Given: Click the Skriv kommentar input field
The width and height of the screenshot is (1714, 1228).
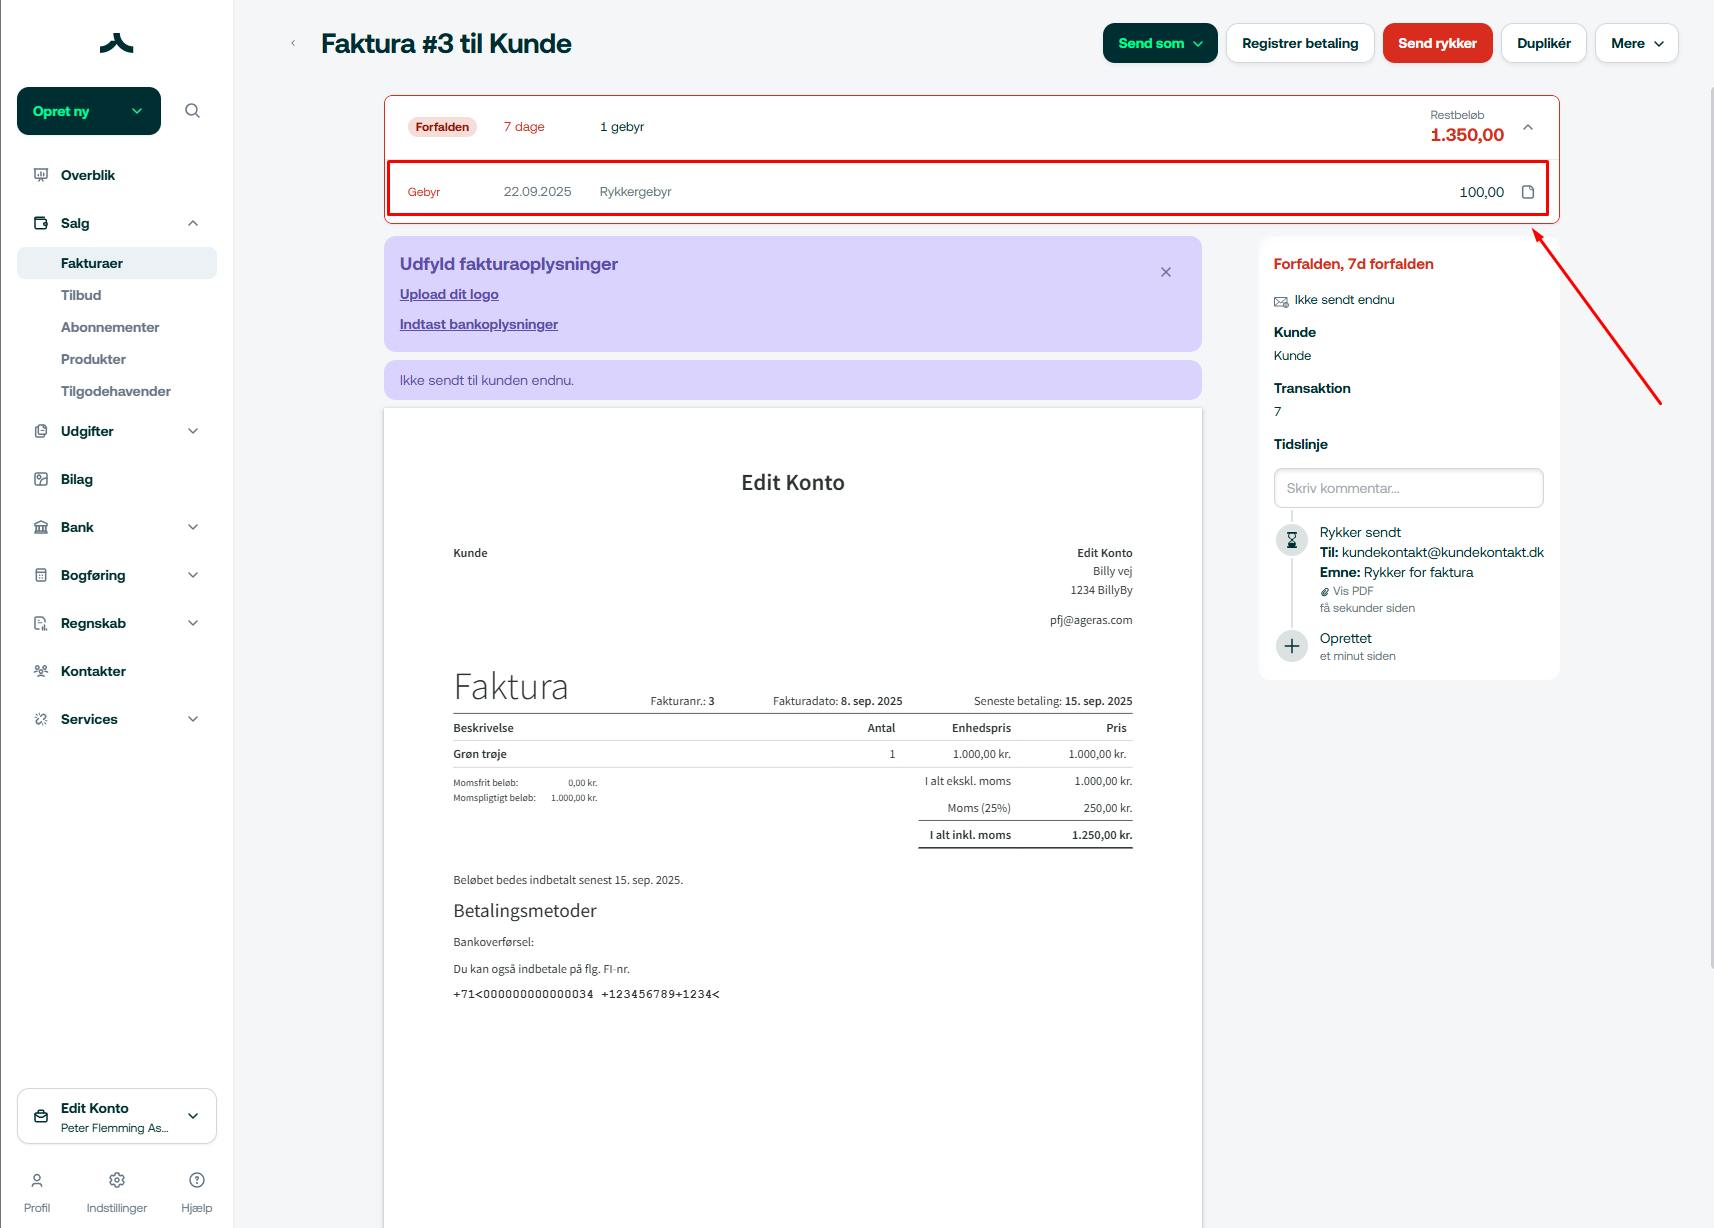Looking at the screenshot, I should pos(1408,488).
